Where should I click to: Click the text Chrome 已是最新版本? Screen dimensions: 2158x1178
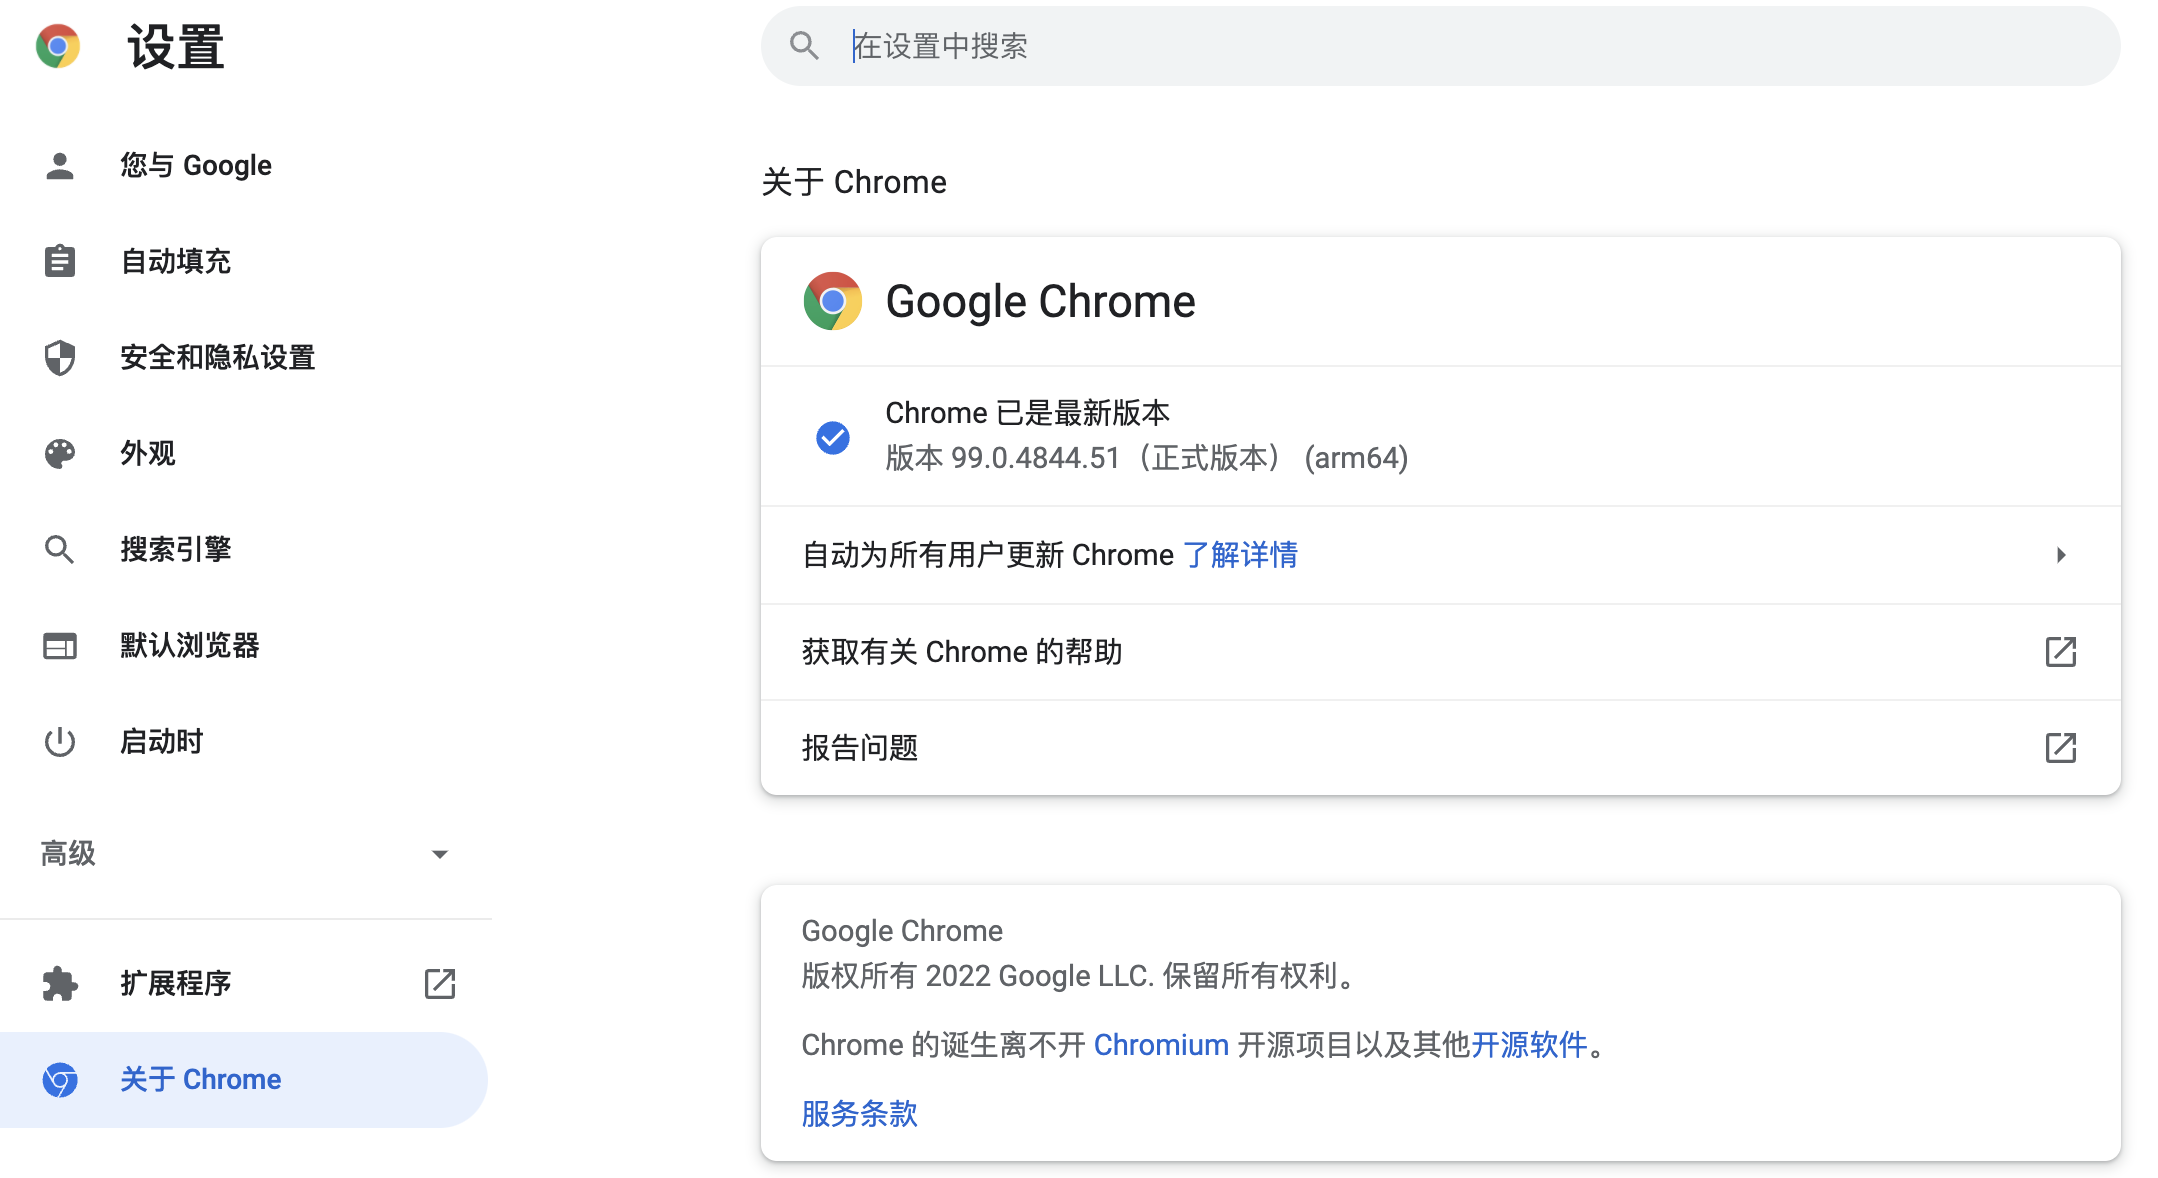pyautogui.click(x=1028, y=413)
